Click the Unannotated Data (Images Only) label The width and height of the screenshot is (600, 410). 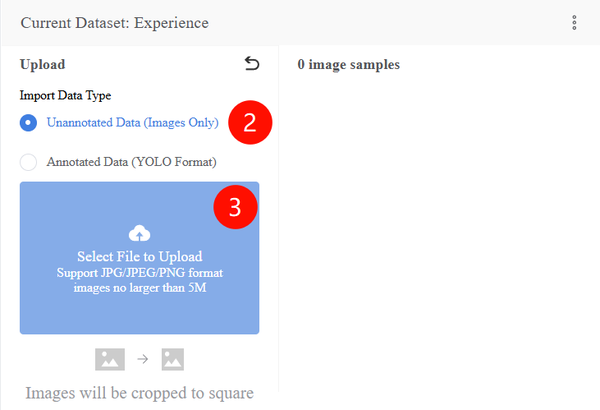tap(132, 123)
